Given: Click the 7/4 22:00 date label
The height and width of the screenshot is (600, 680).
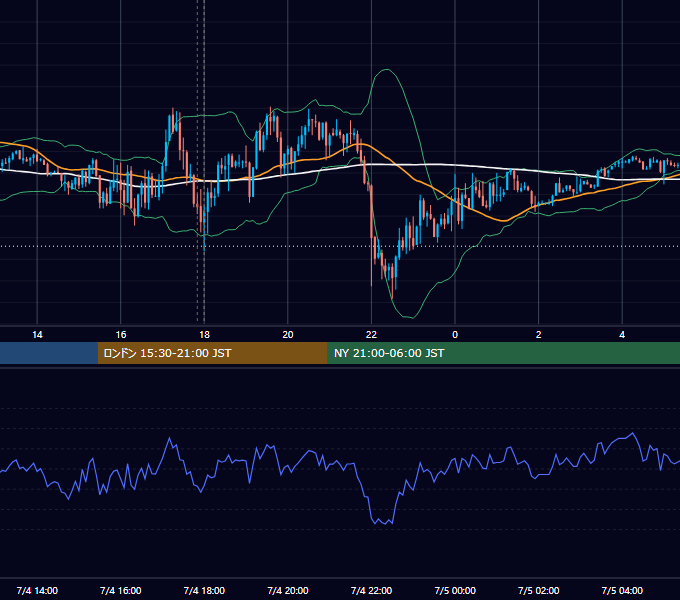Looking at the screenshot, I should click(372, 590).
